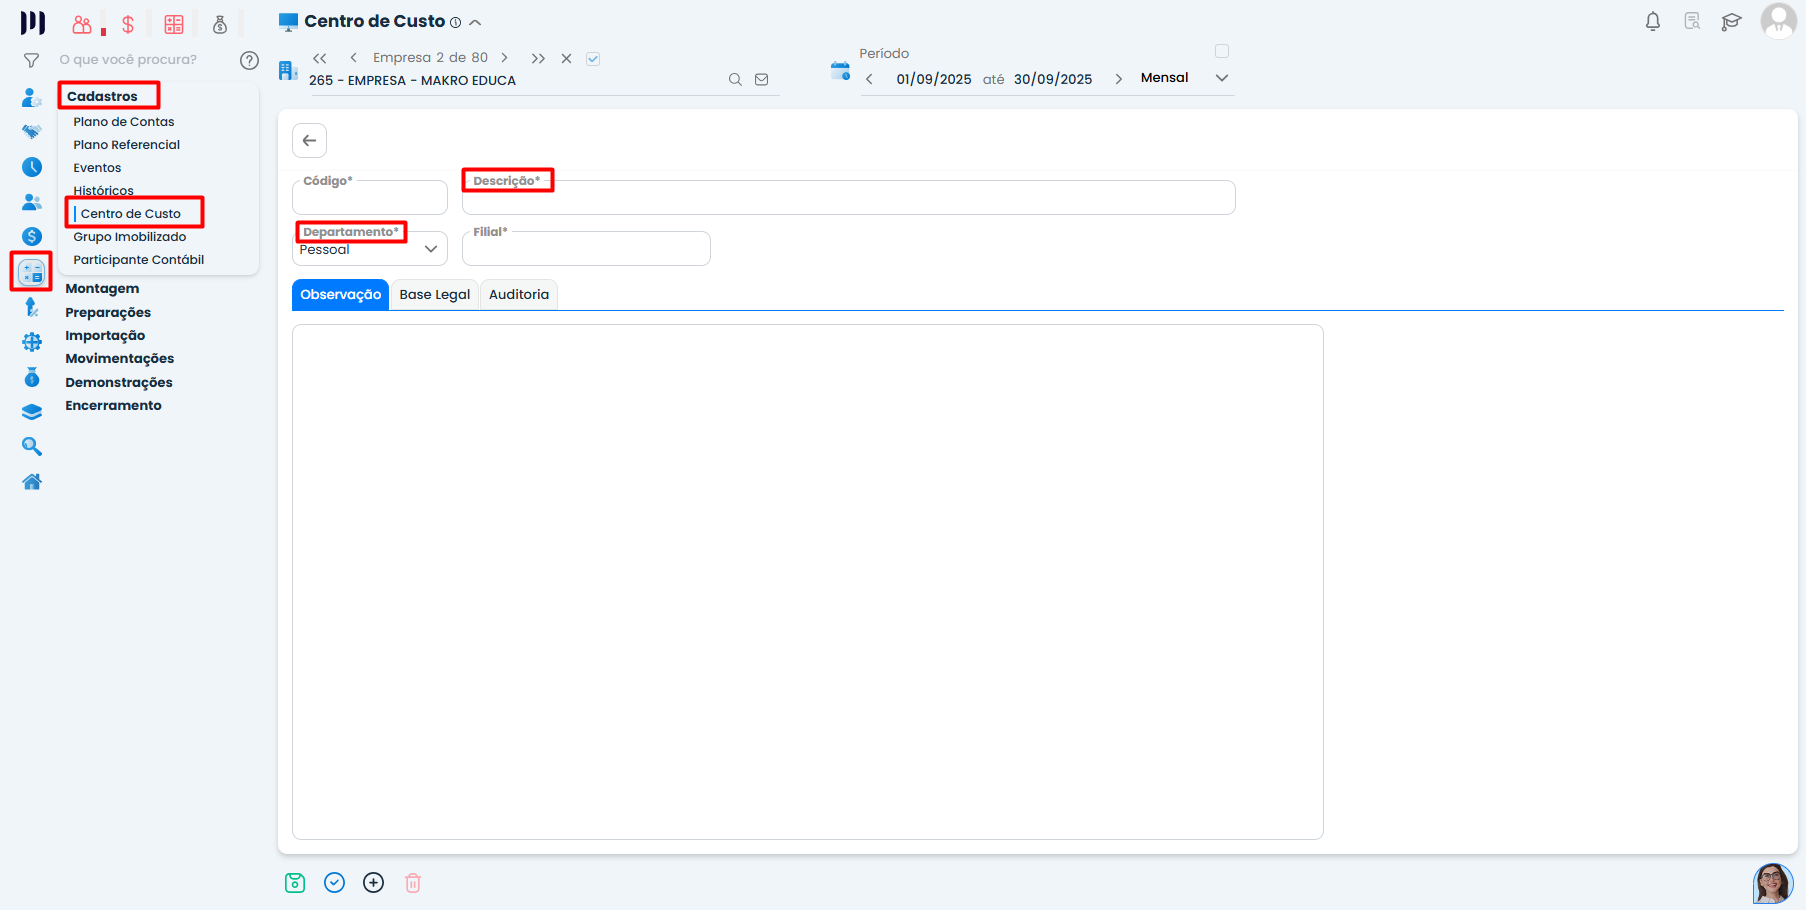Open the graduation cap training icon

(1732, 22)
